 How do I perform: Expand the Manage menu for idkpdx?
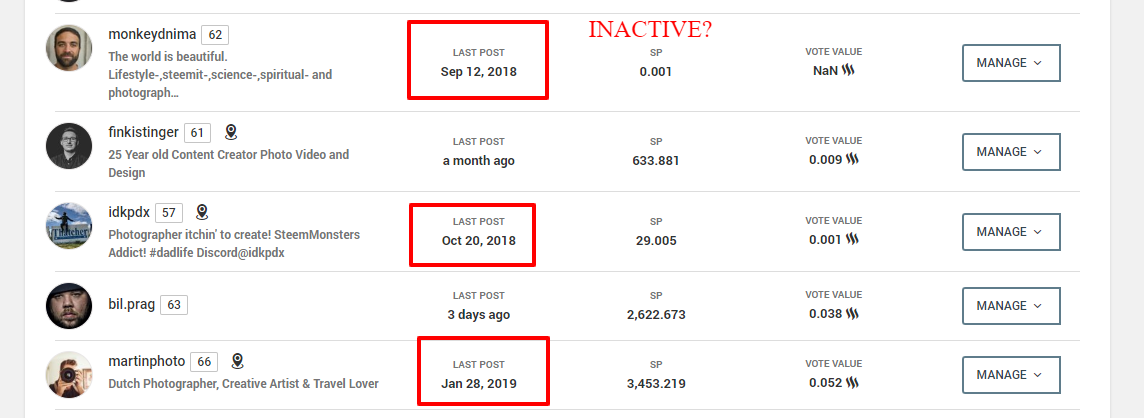pyautogui.click(x=1010, y=231)
